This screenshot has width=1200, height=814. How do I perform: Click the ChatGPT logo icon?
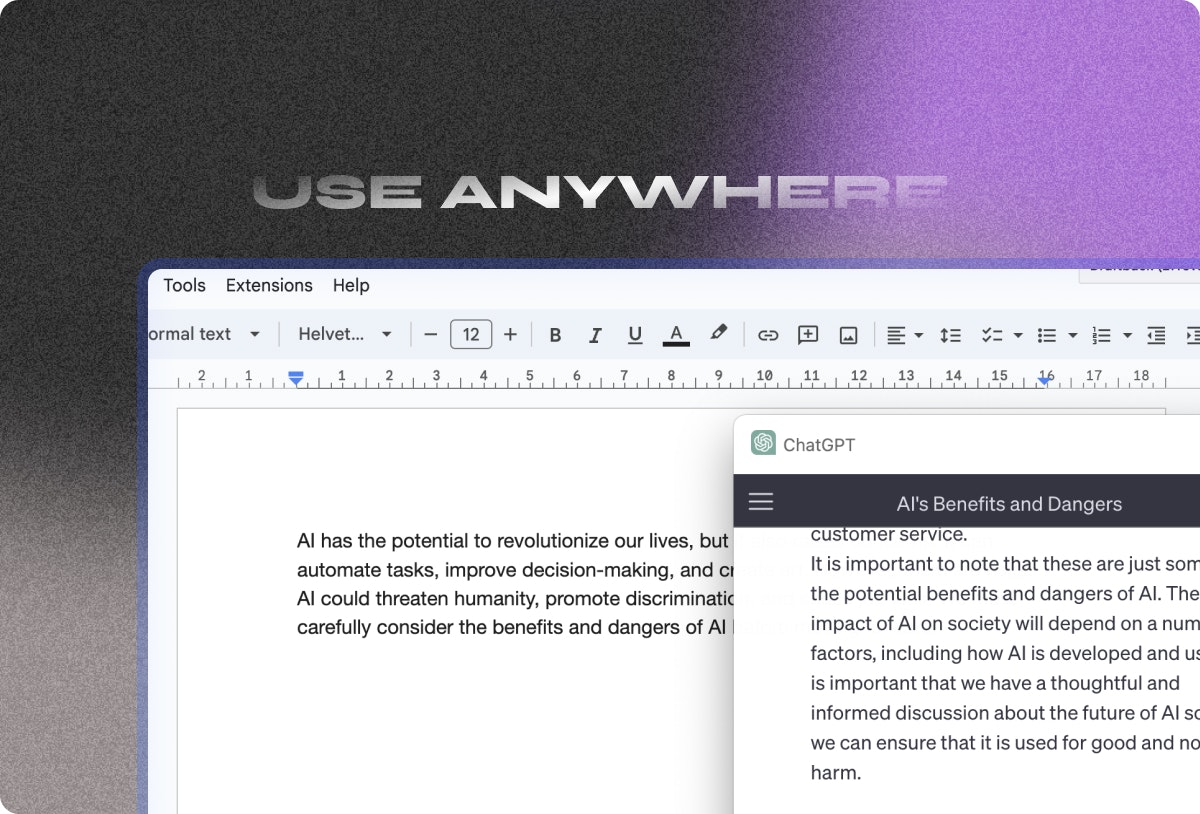click(x=763, y=443)
